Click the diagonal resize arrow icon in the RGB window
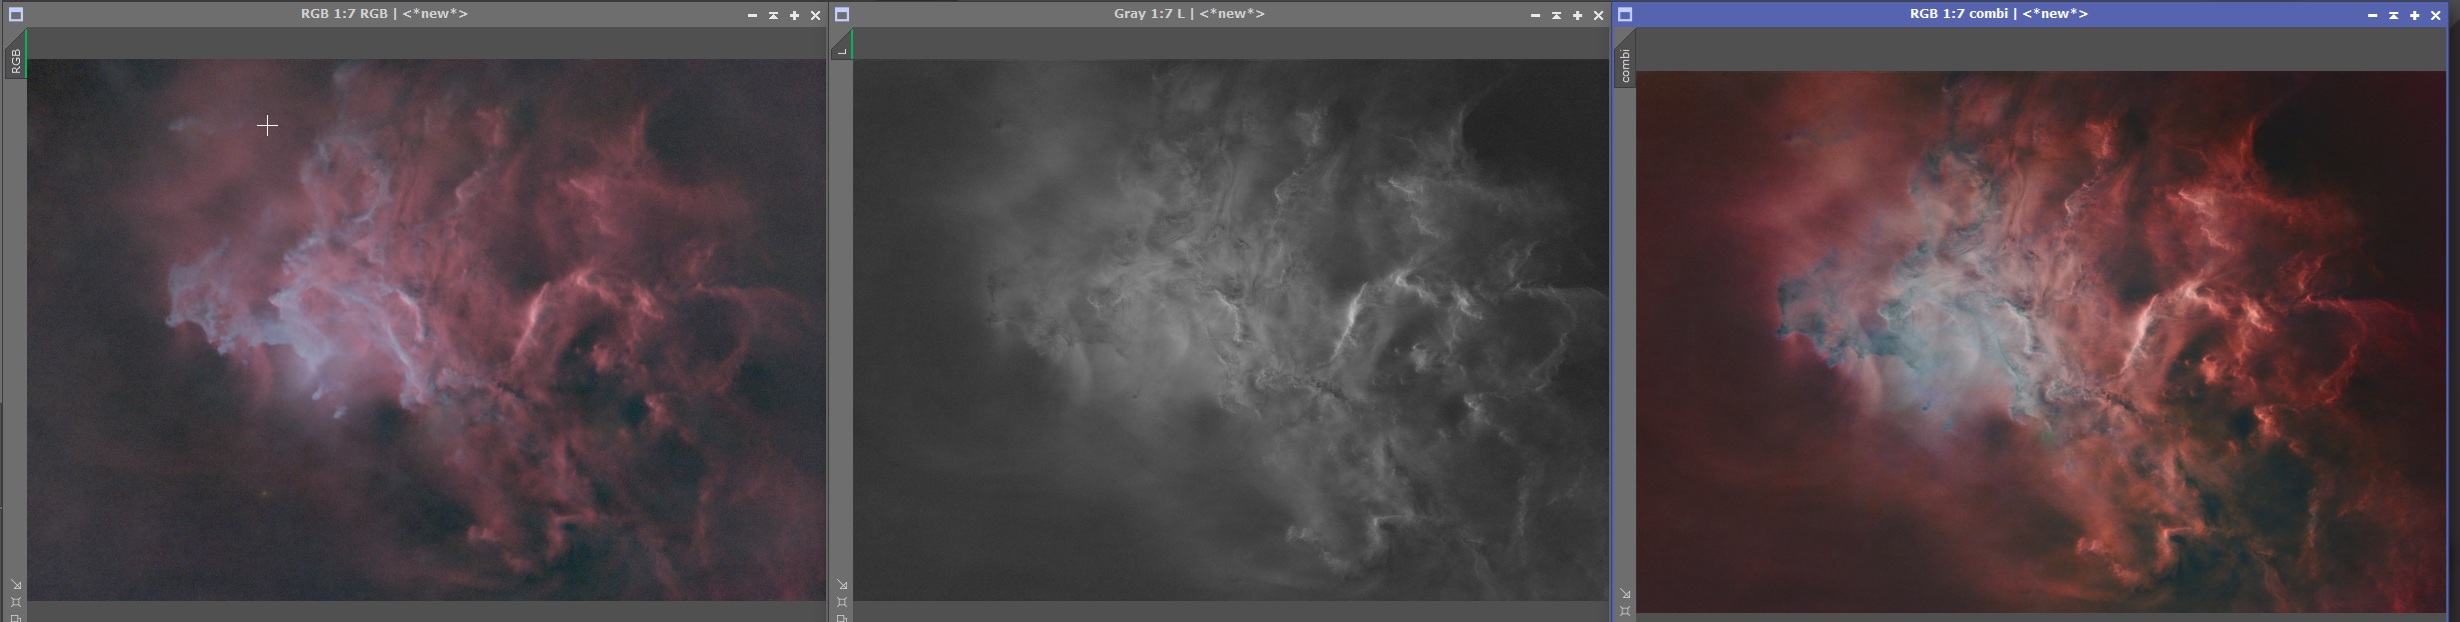Screen dimensions: 2460x622 click(x=16, y=584)
